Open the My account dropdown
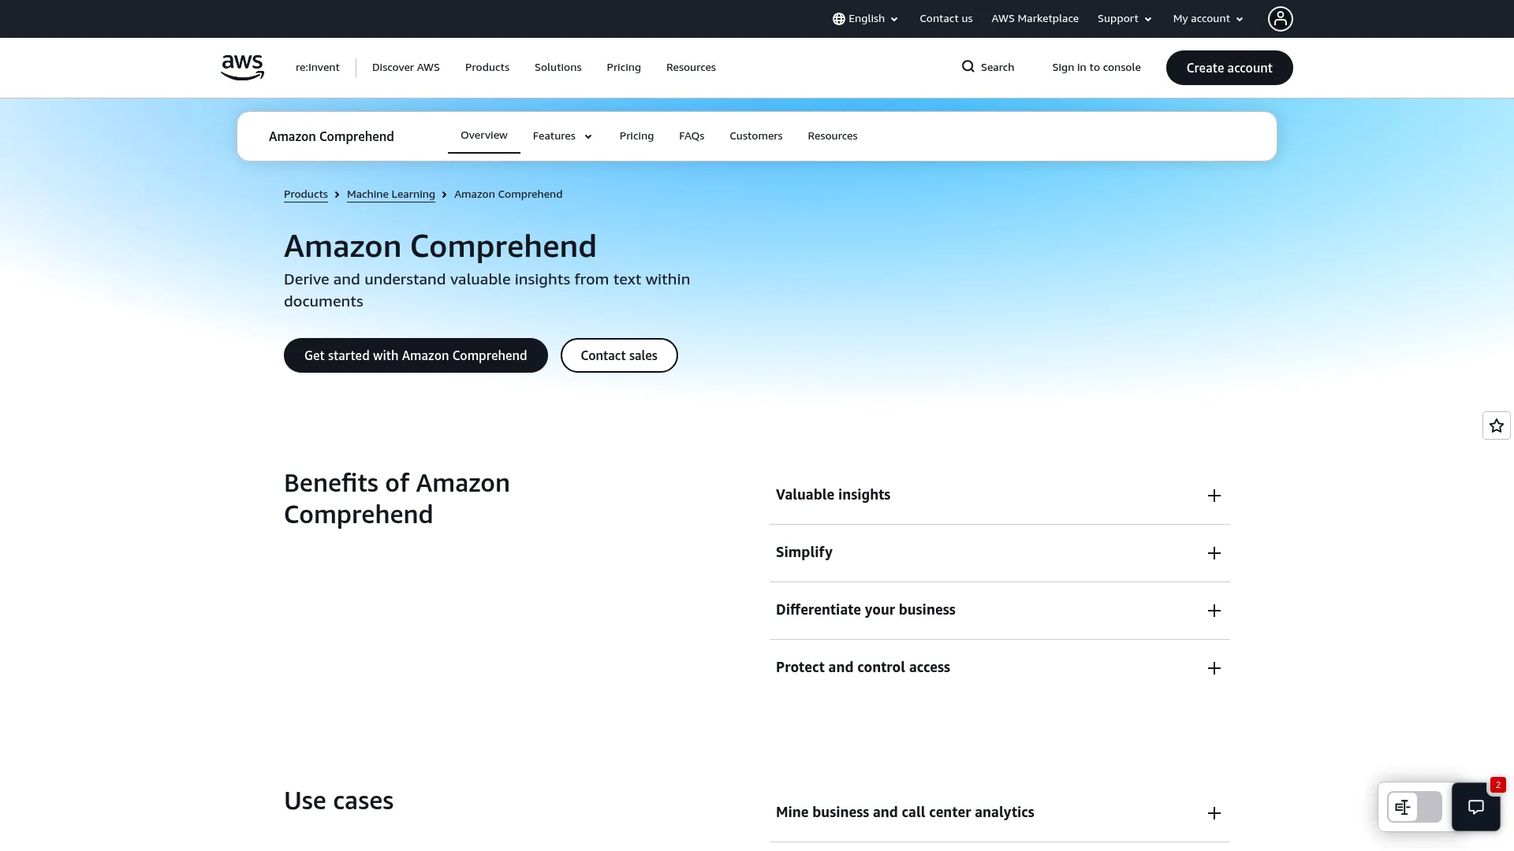1514x851 pixels. 1208,19
